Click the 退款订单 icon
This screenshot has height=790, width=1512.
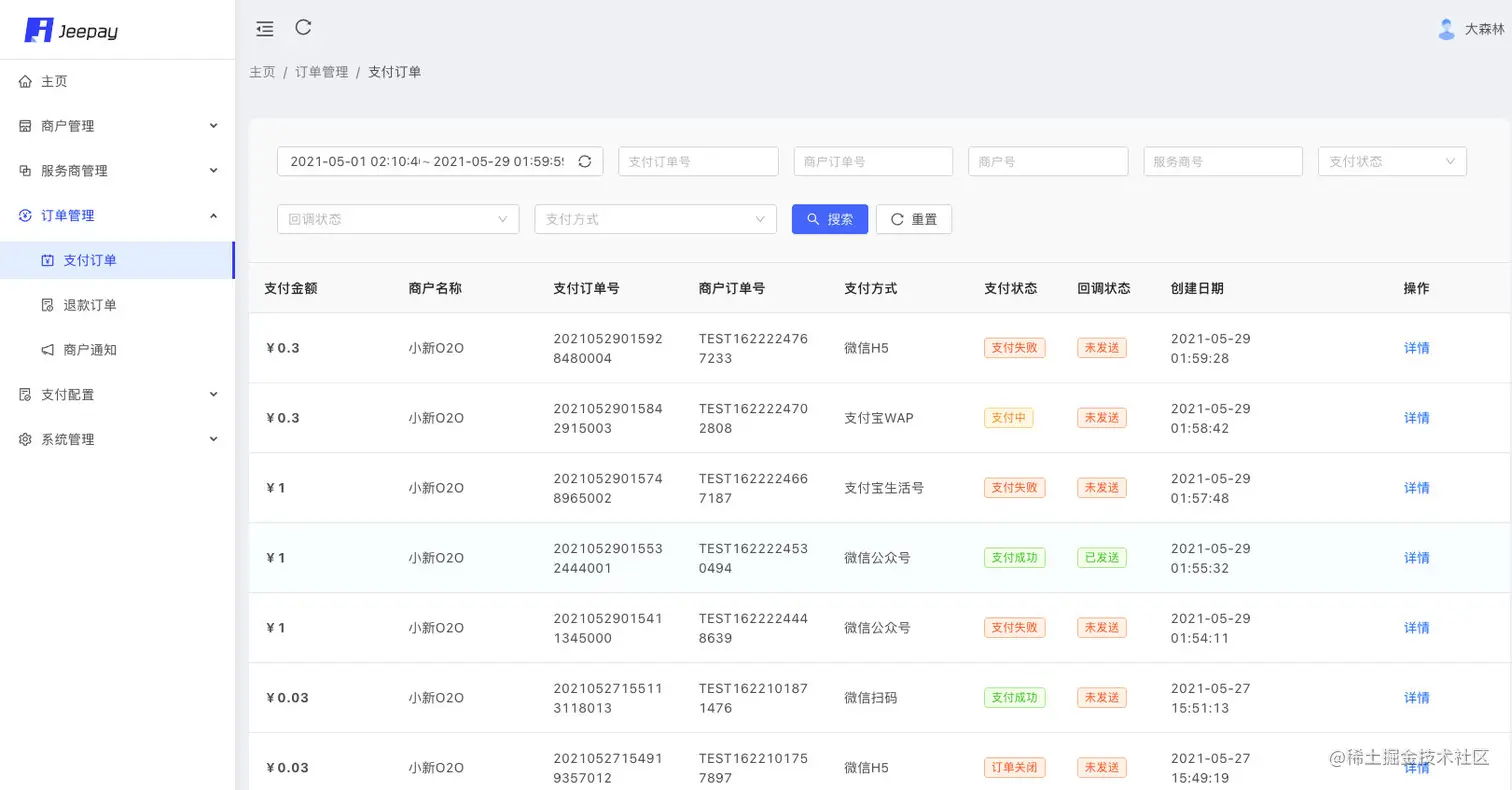coord(47,305)
